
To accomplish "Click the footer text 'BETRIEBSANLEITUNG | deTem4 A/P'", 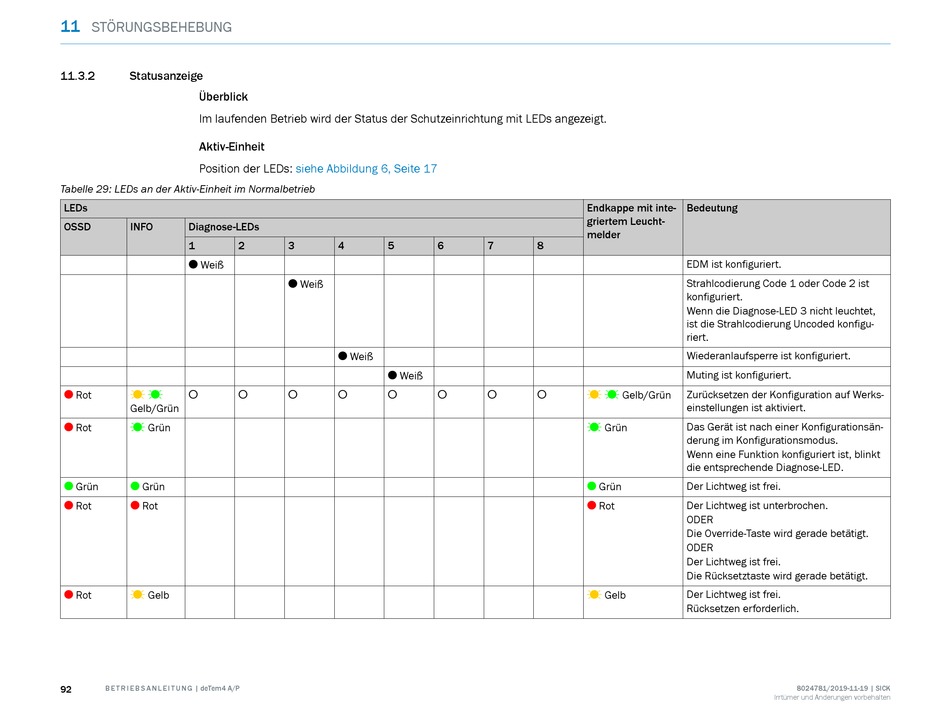I will point(172,689).
